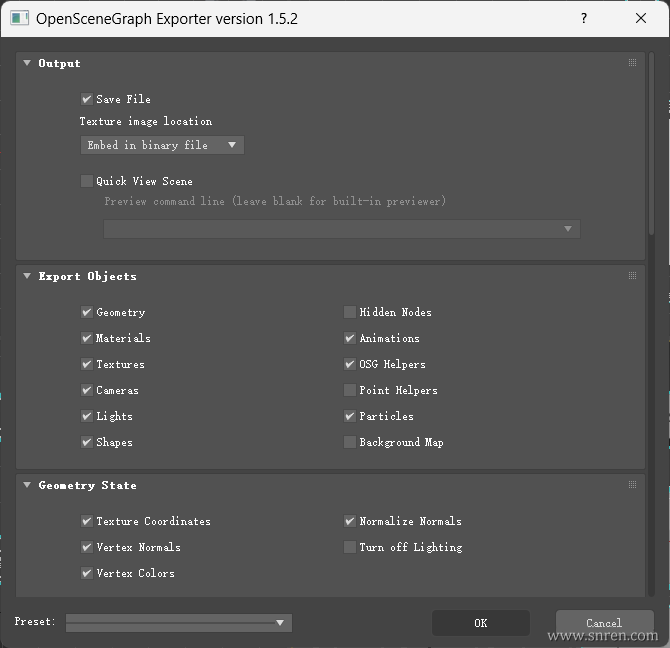670x648 pixels.
Task: Collapse the Geometry State rollout
Action: coord(27,485)
